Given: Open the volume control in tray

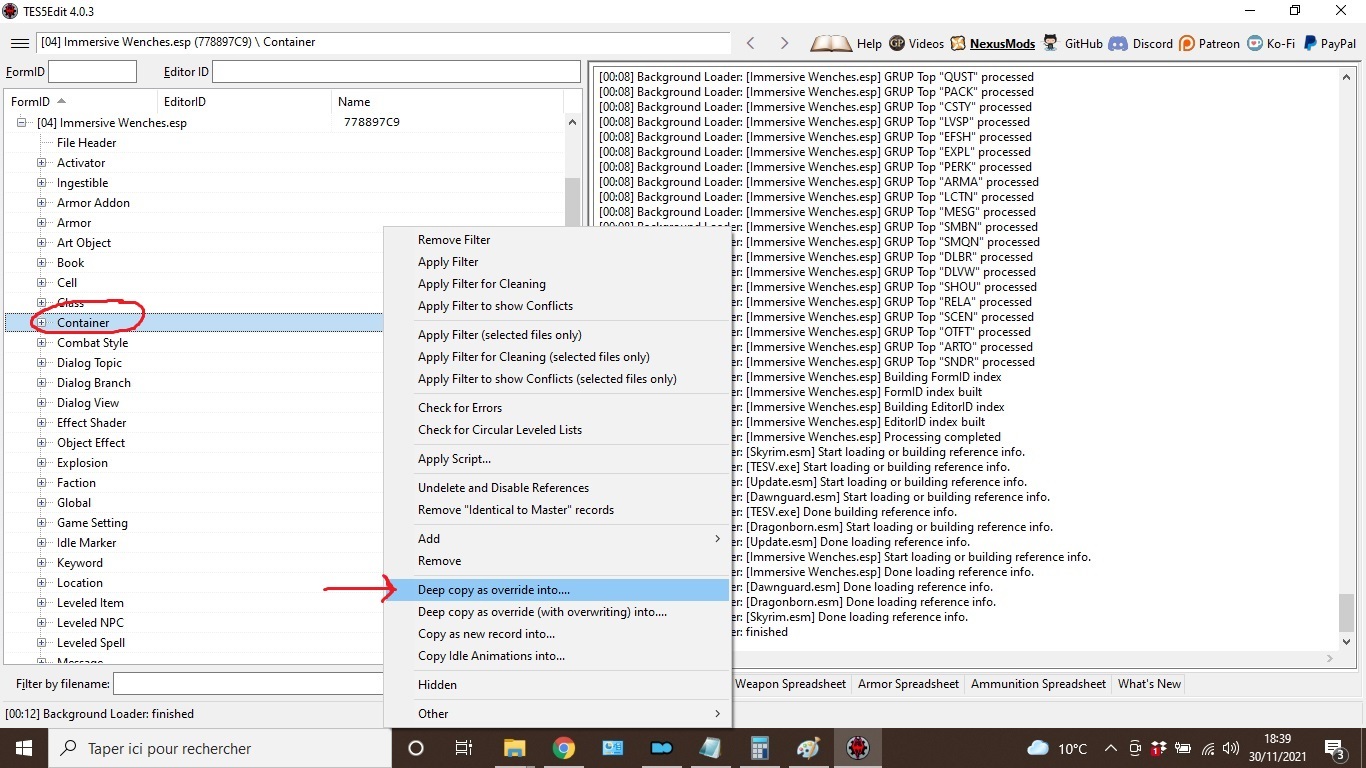Looking at the screenshot, I should (x=1231, y=748).
